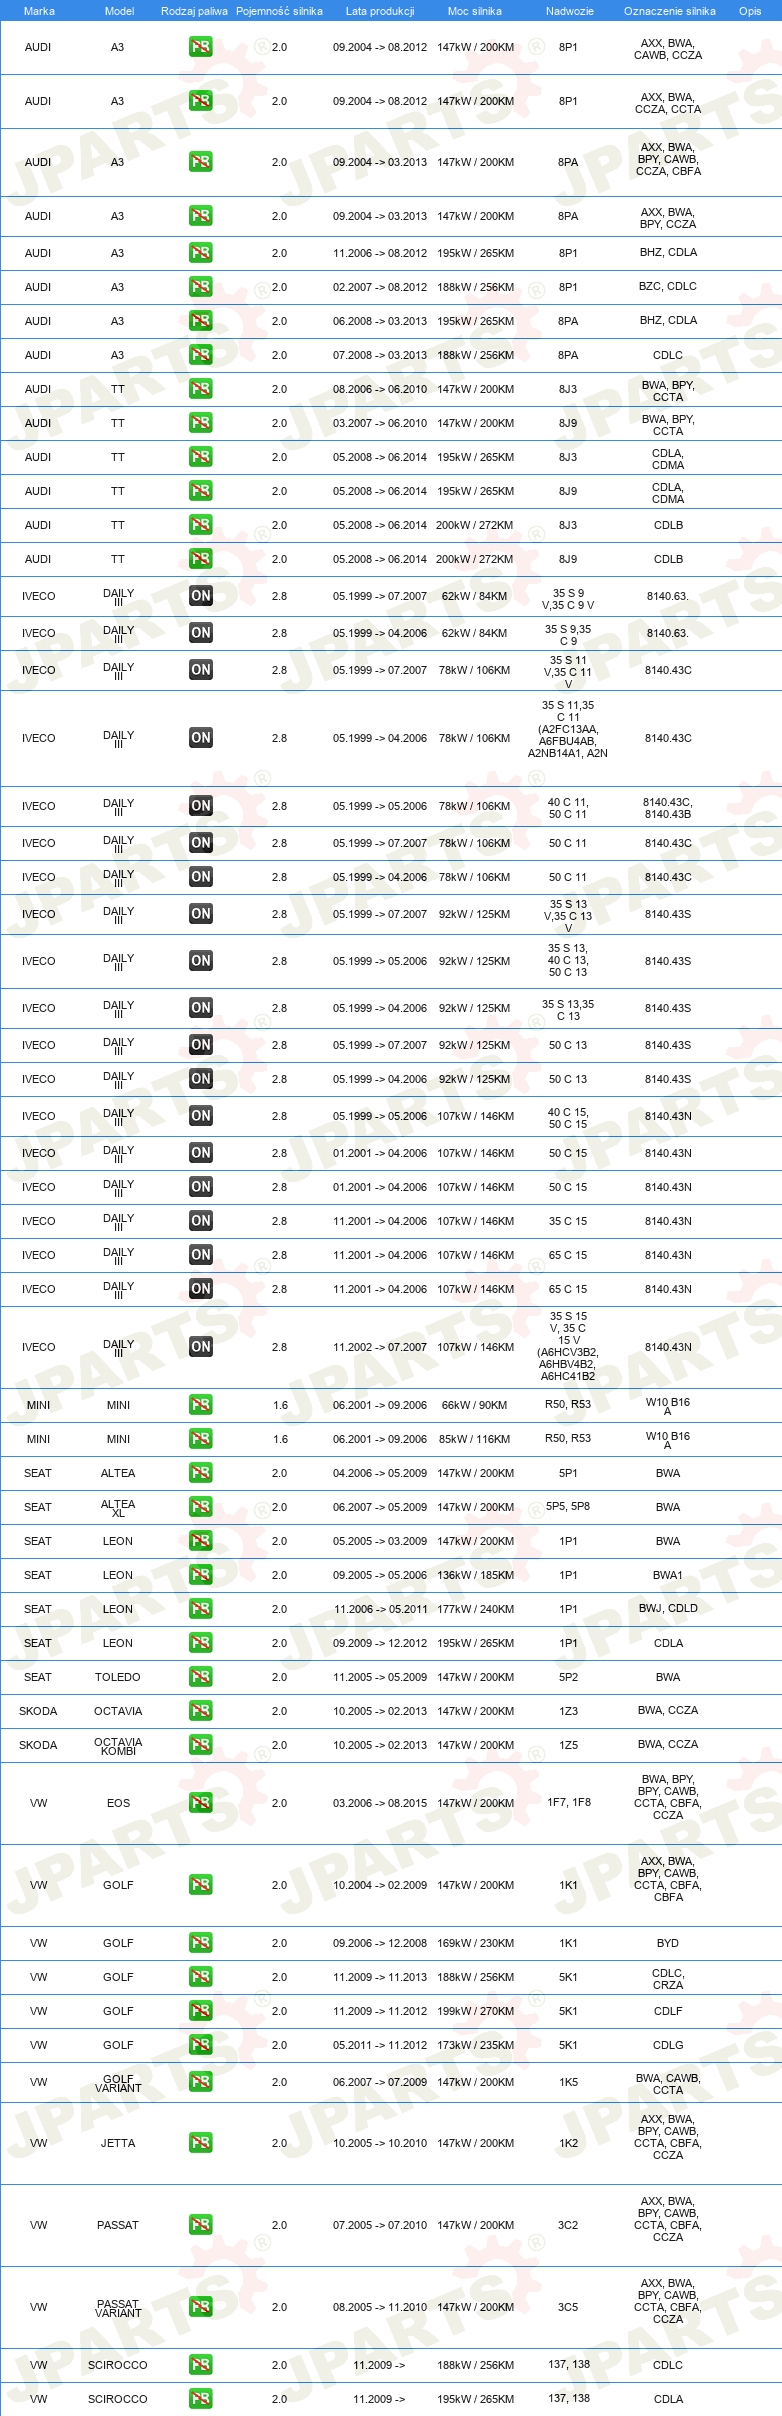Viewport: 782px width, 2416px height.
Task: Click the petrol icon in the VW Golf CDLG row
Action: coord(200,2045)
